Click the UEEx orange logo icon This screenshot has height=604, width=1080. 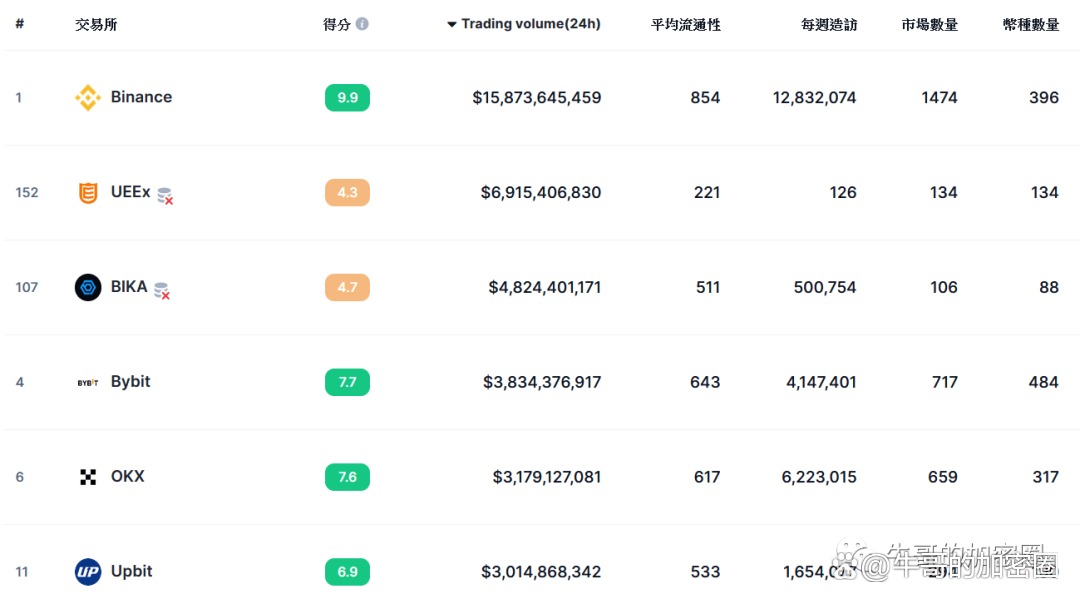click(x=87, y=192)
